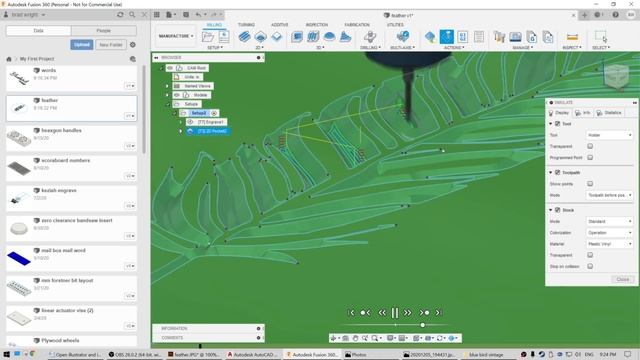Search the data panel
This screenshot has width=640, height=360.
[132, 15]
